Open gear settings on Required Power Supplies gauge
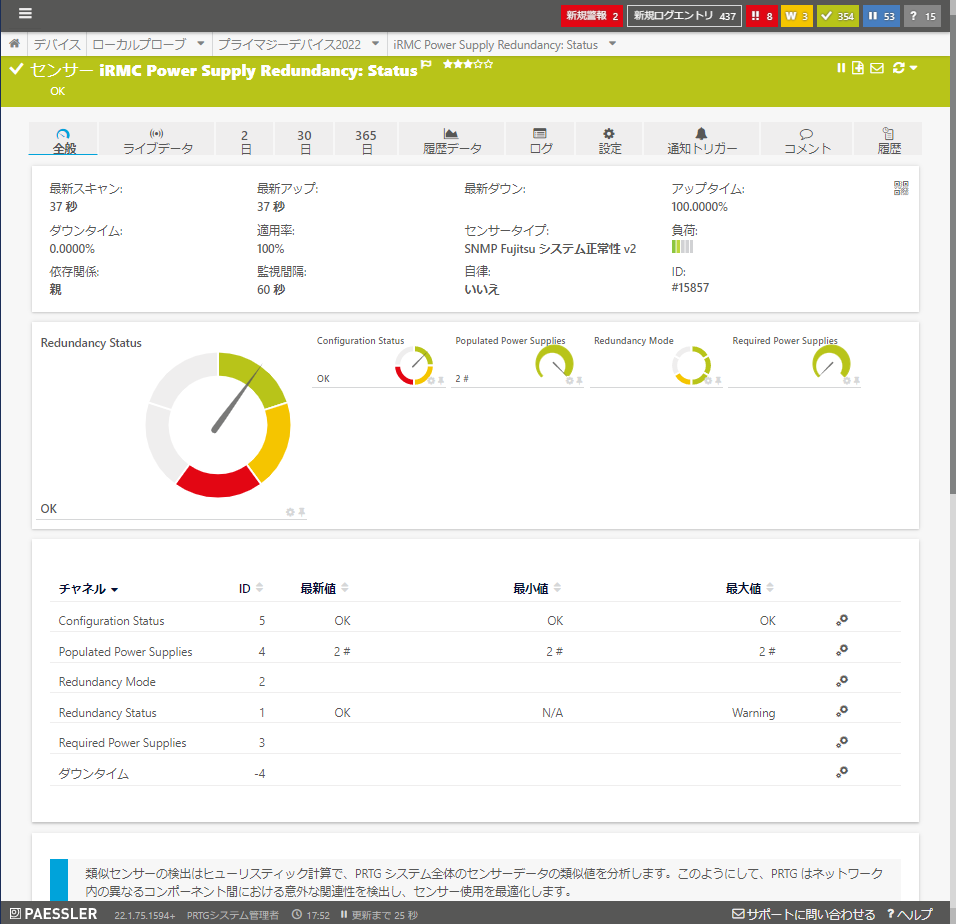This screenshot has width=956, height=924. click(x=847, y=380)
